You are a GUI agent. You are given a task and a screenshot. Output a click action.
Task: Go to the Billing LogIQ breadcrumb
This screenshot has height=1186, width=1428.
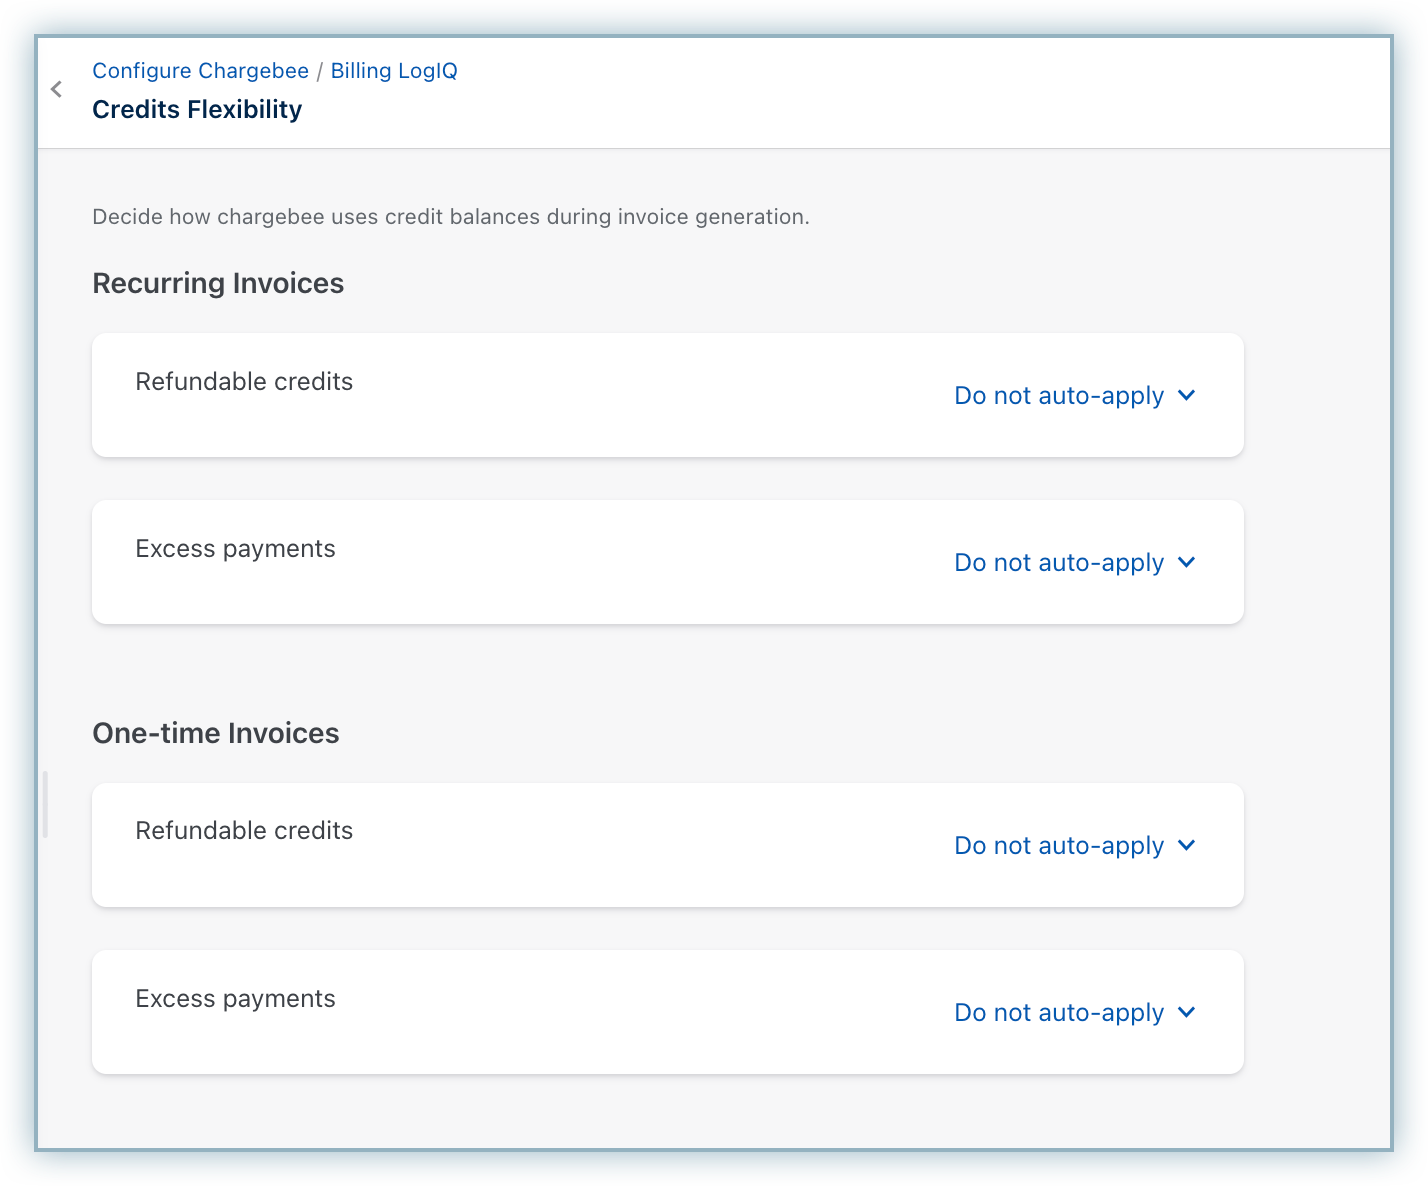point(394,71)
